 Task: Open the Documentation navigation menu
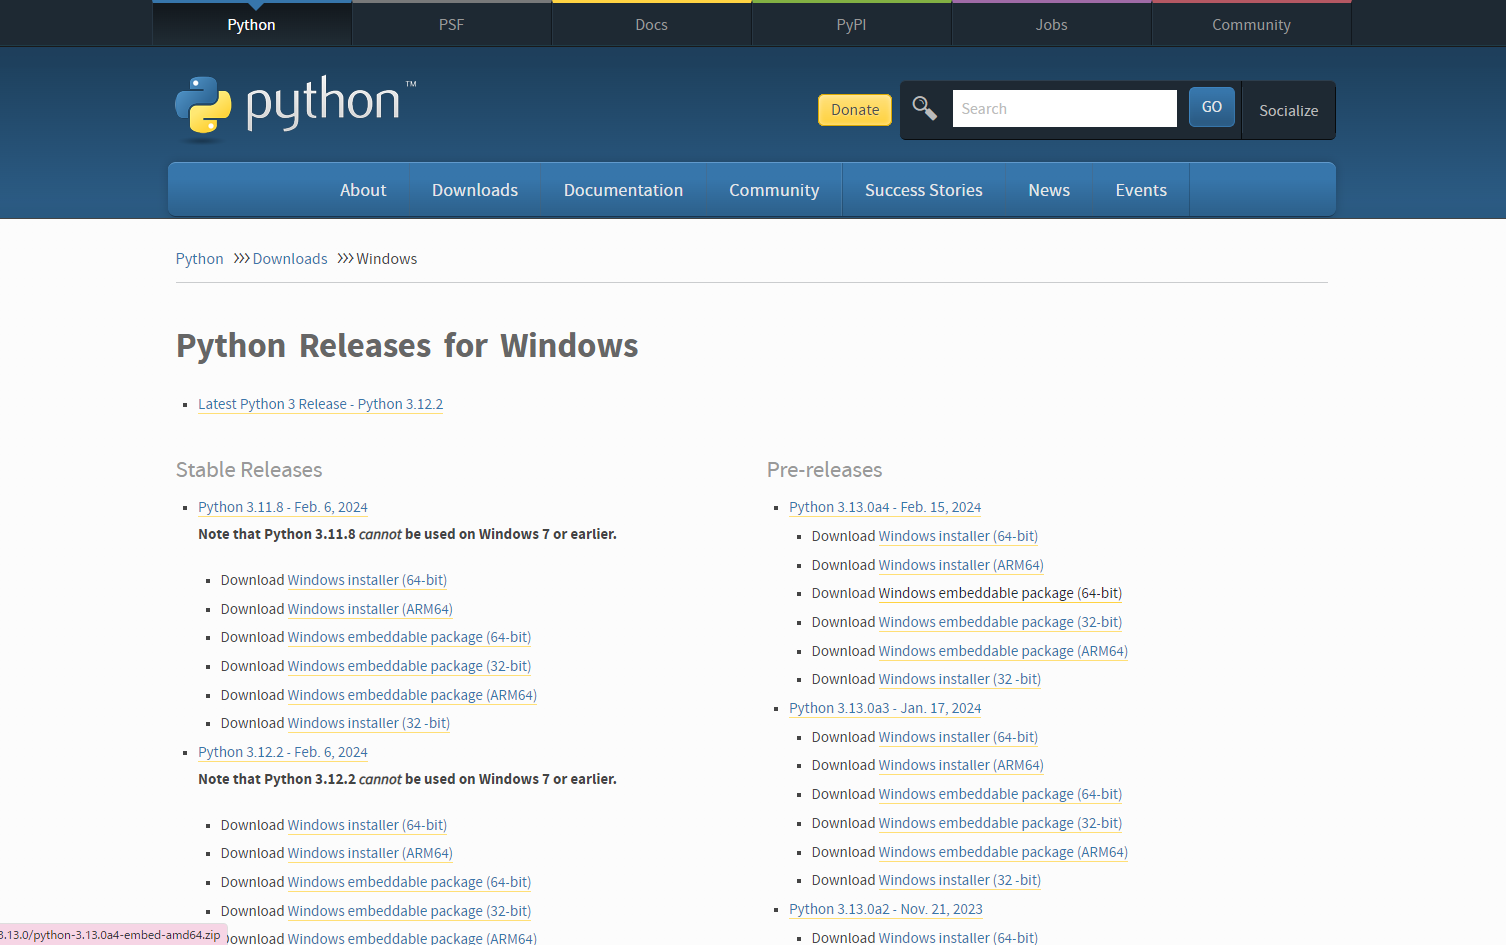click(x=623, y=190)
